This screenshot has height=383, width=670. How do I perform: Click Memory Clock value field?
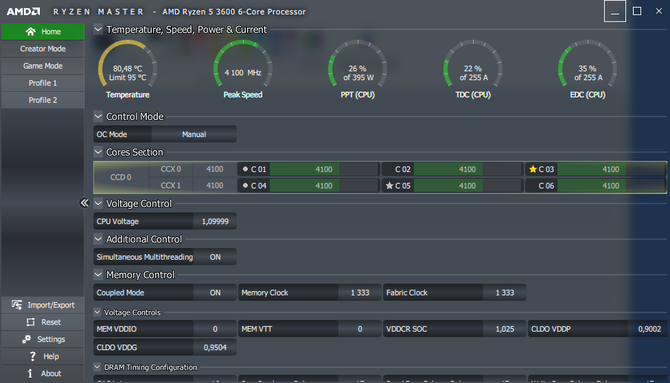pos(360,293)
